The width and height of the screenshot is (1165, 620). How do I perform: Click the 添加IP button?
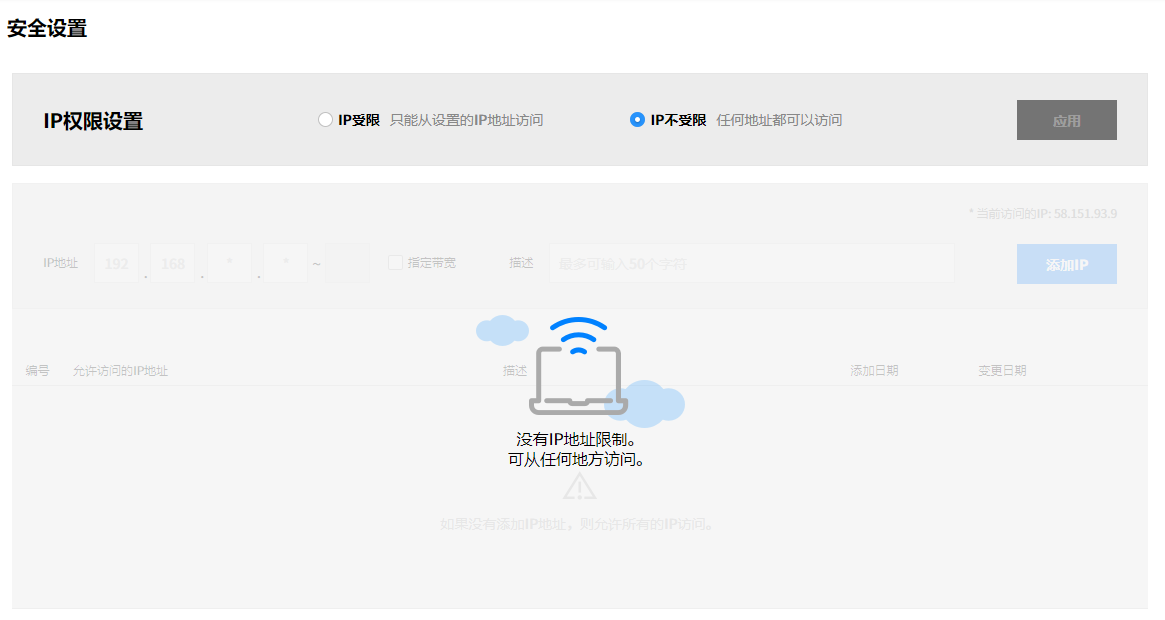point(1066,264)
